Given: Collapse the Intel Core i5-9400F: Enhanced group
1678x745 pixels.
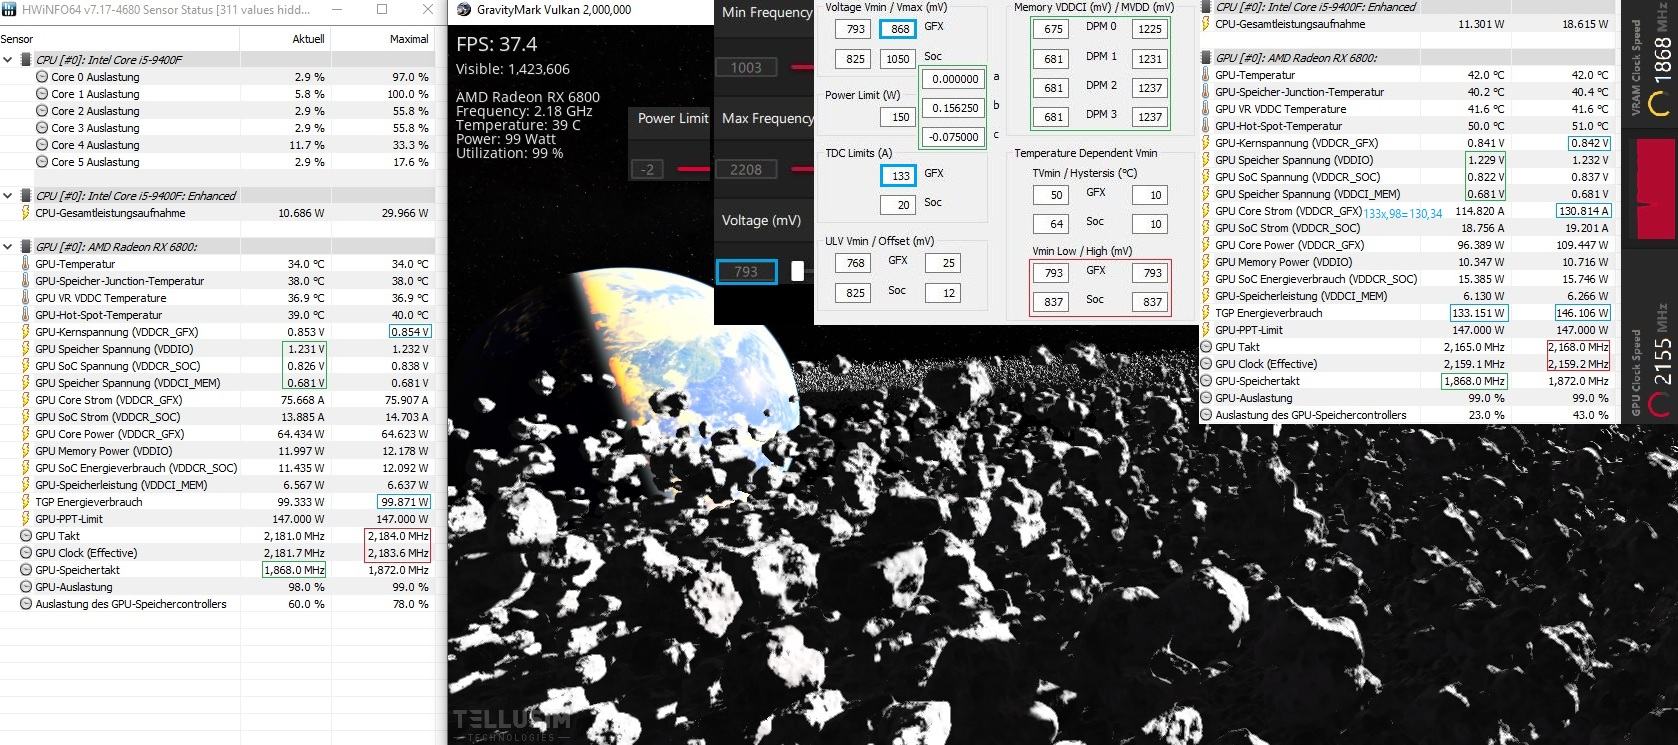Looking at the screenshot, I should click(8, 196).
